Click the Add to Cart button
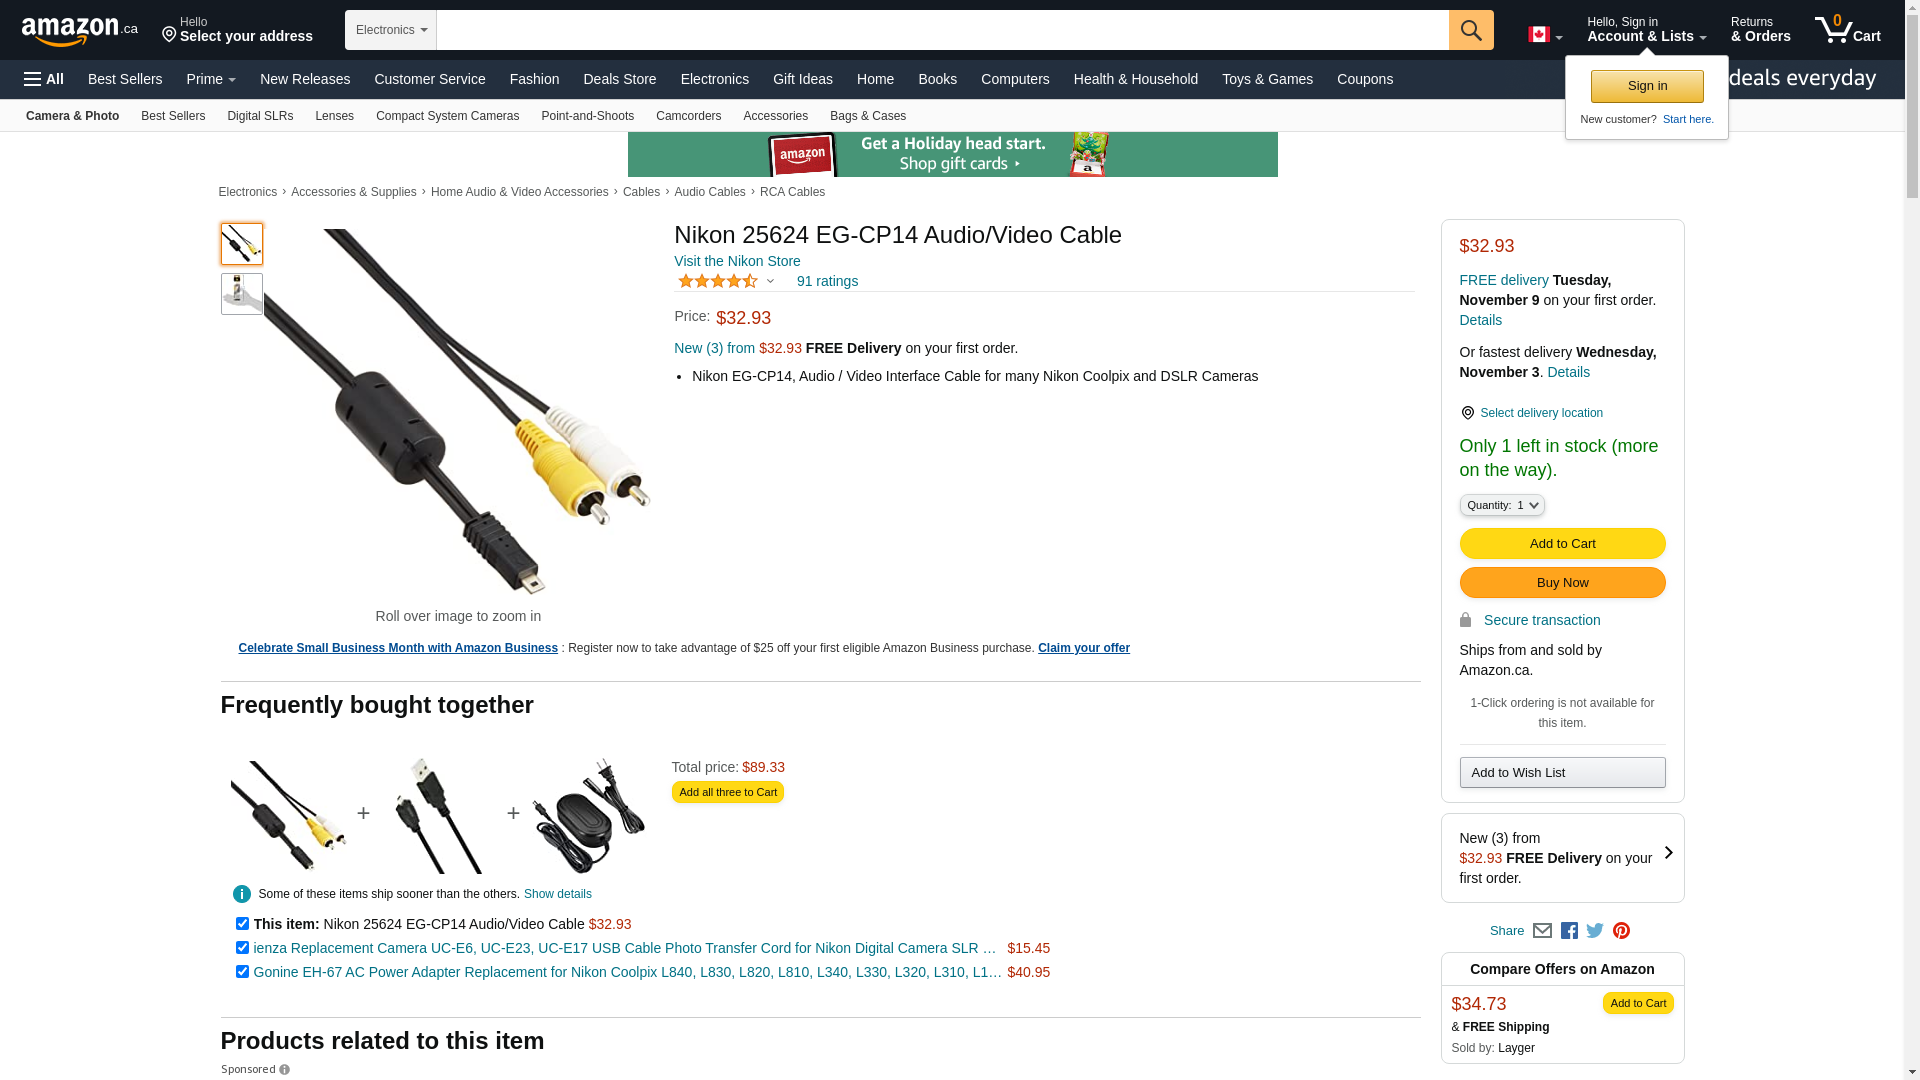Screen dimensions: 1920x1080 (1562, 544)
